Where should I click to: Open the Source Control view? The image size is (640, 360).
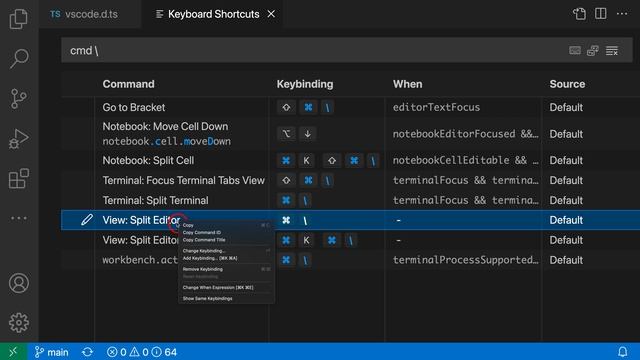[19, 98]
